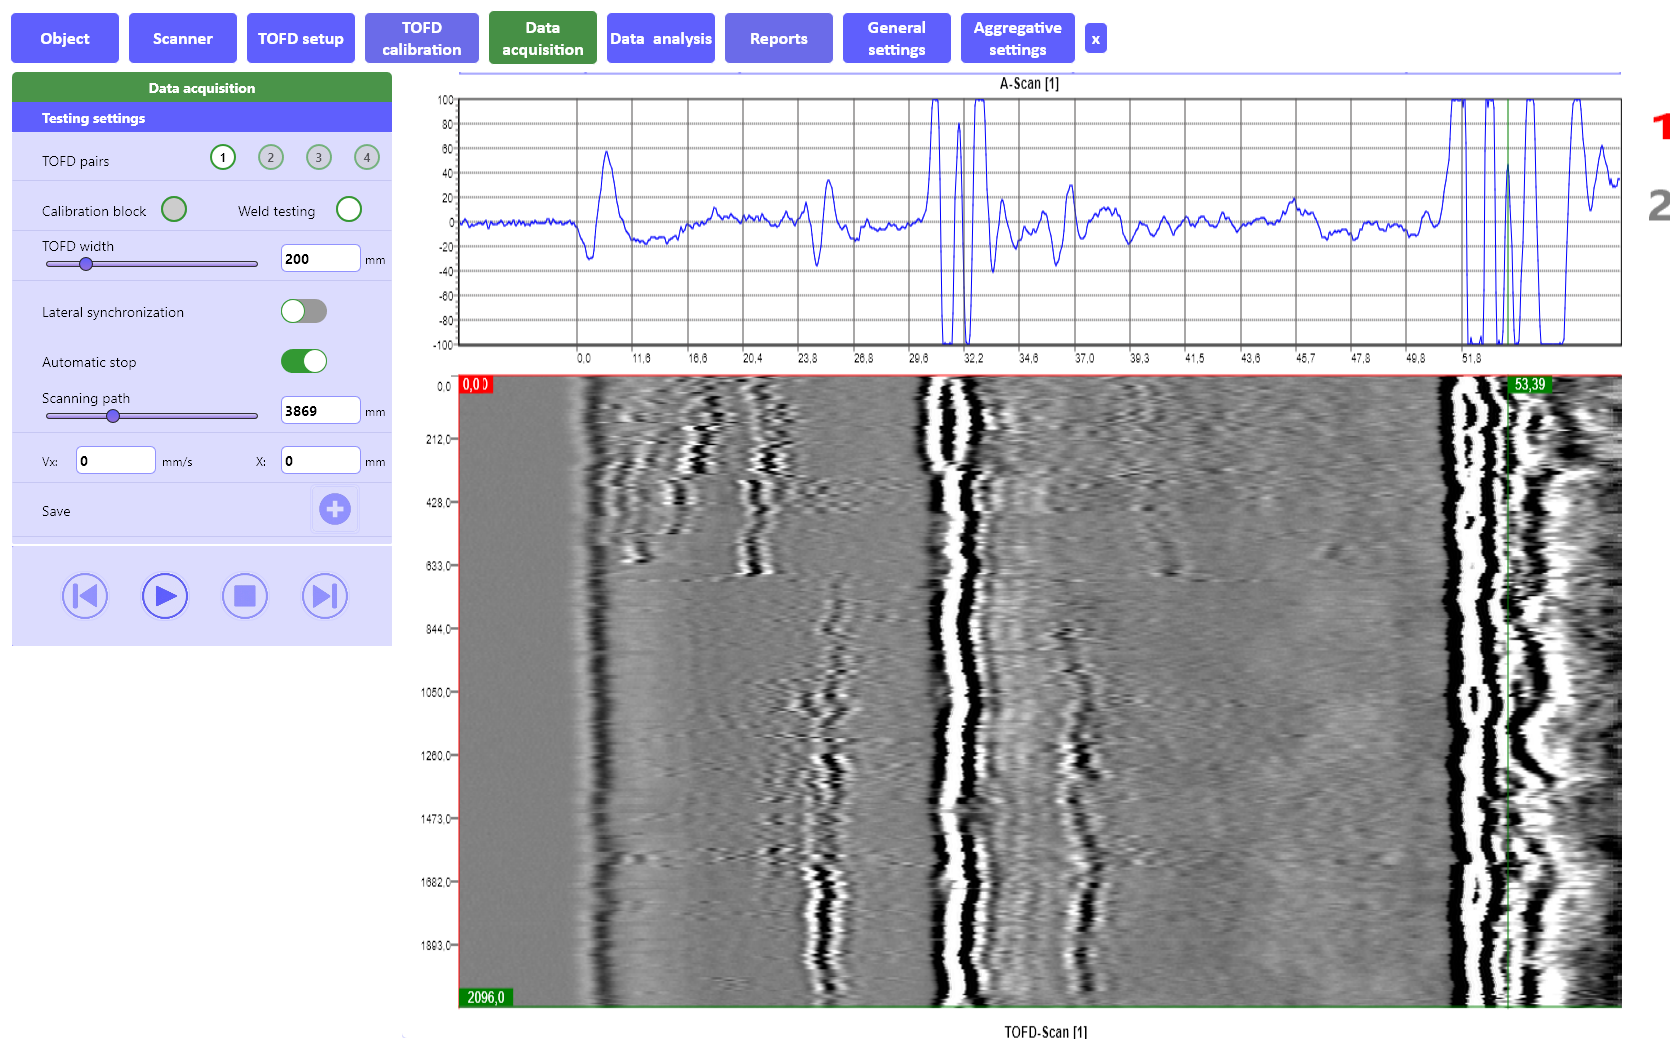The height and width of the screenshot is (1050, 1680).
Task: Close the tab bar with x button
Action: click(x=1096, y=39)
